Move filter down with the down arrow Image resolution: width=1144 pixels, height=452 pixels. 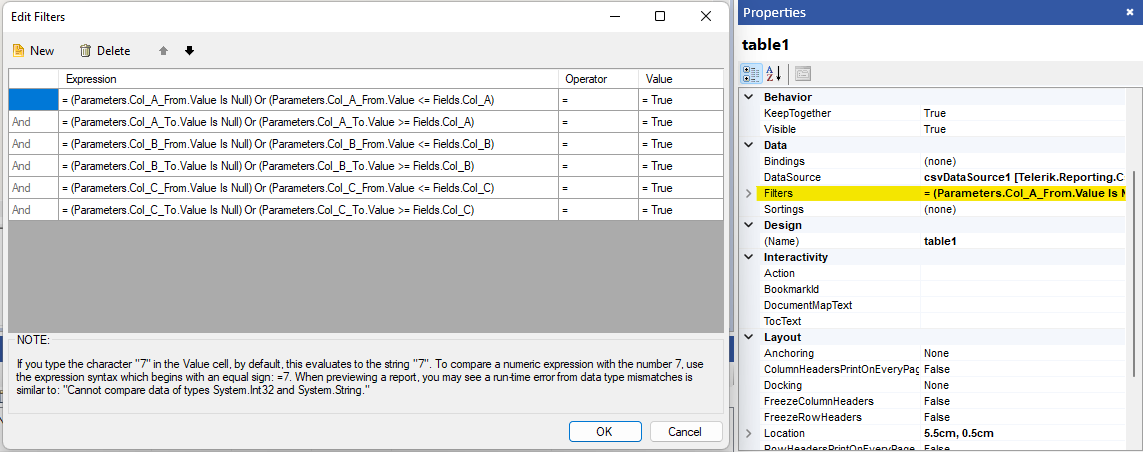coord(189,51)
